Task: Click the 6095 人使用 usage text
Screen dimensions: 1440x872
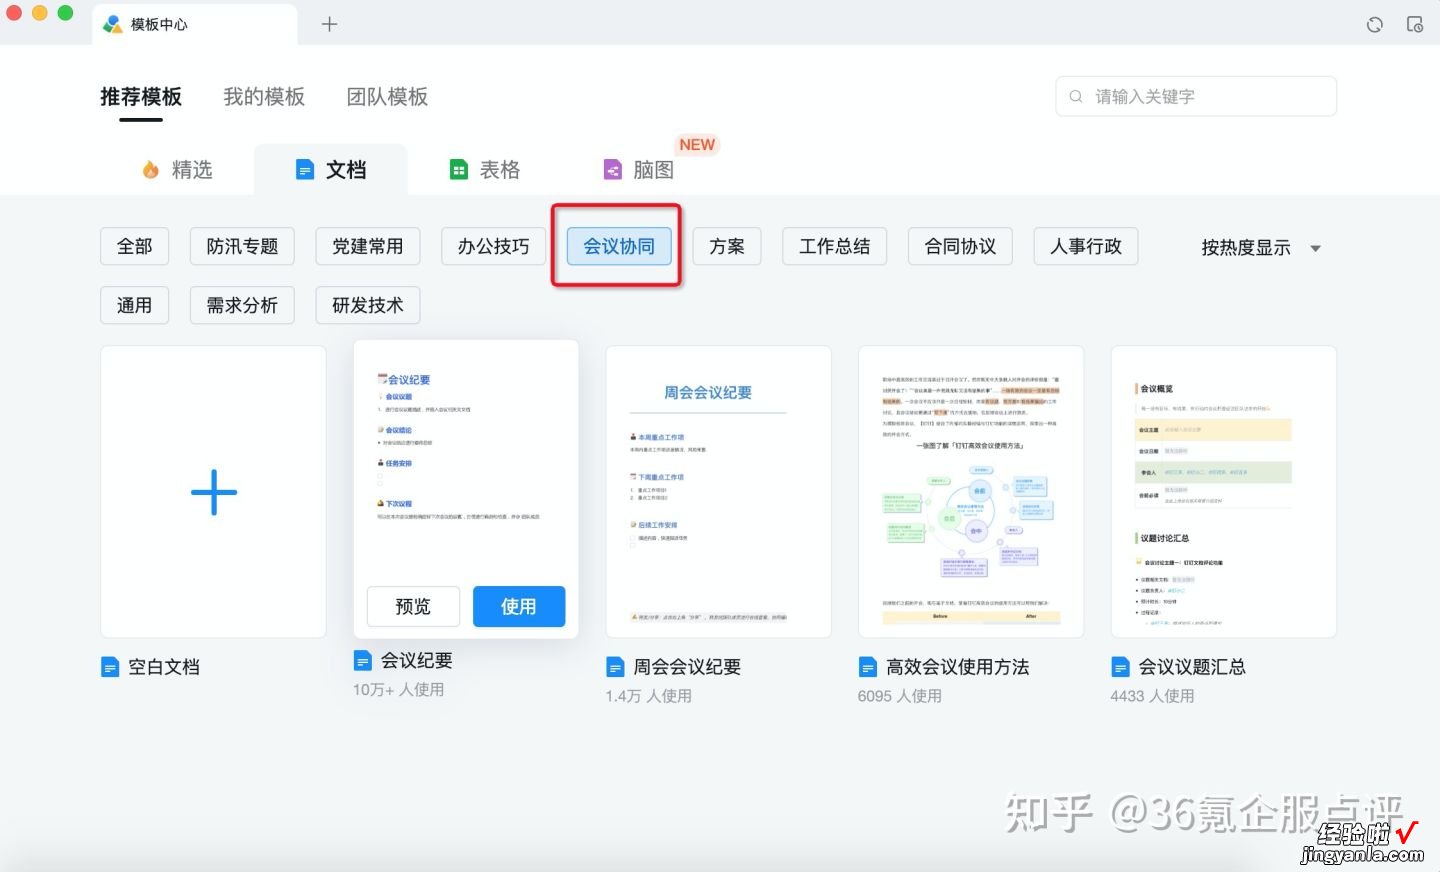Action: click(x=900, y=696)
